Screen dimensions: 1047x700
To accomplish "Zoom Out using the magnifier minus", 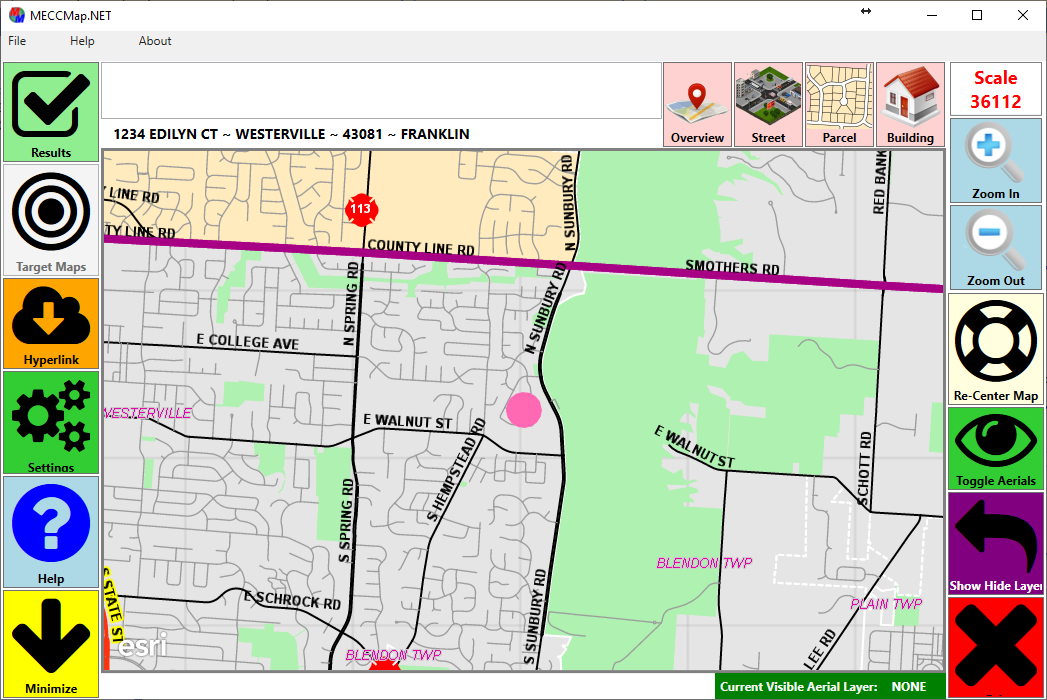I will click(x=995, y=246).
